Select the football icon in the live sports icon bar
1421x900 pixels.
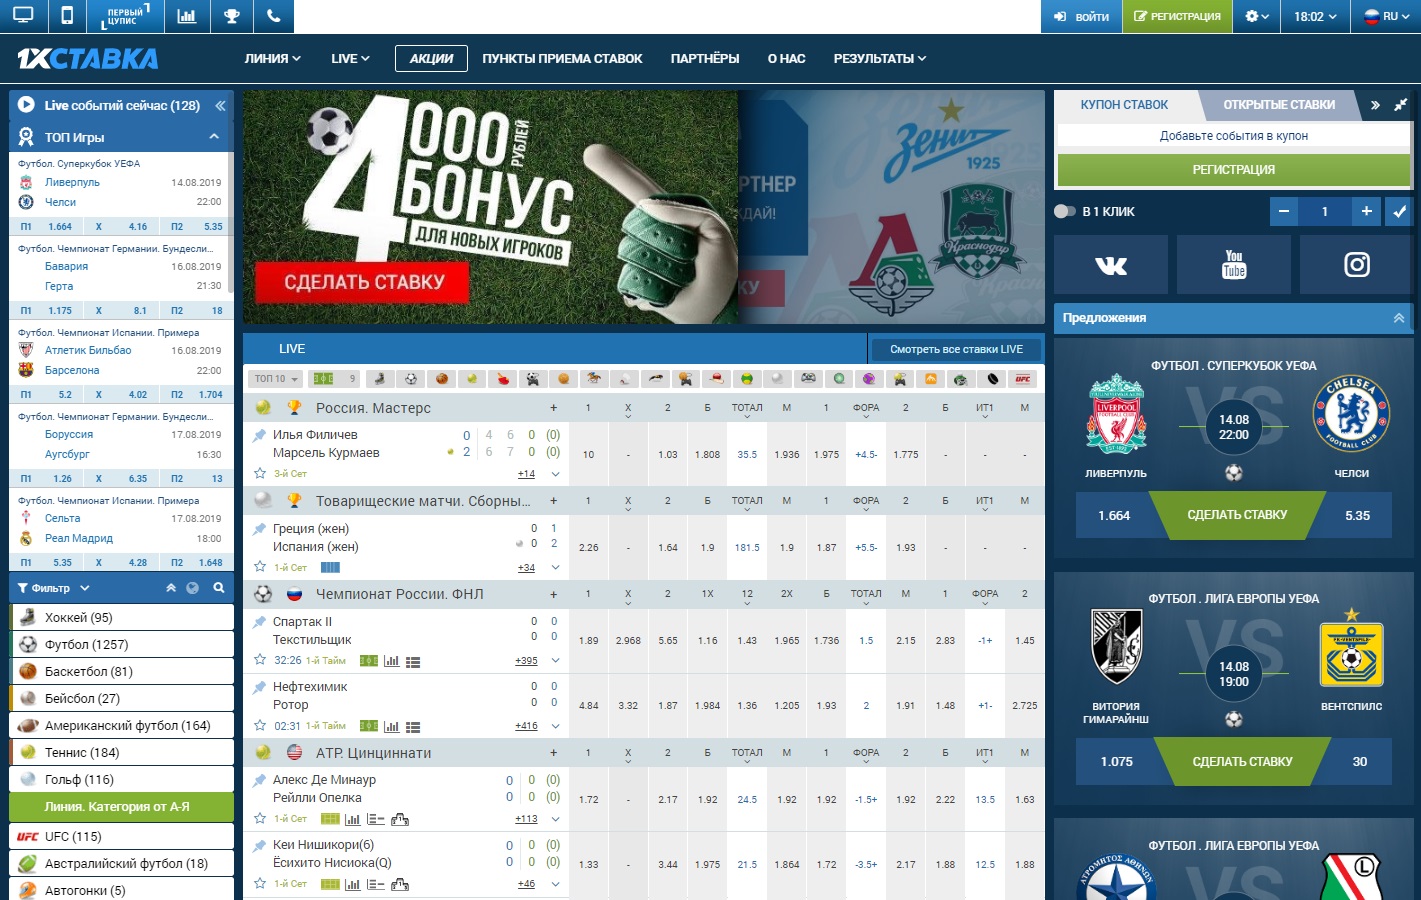410,379
